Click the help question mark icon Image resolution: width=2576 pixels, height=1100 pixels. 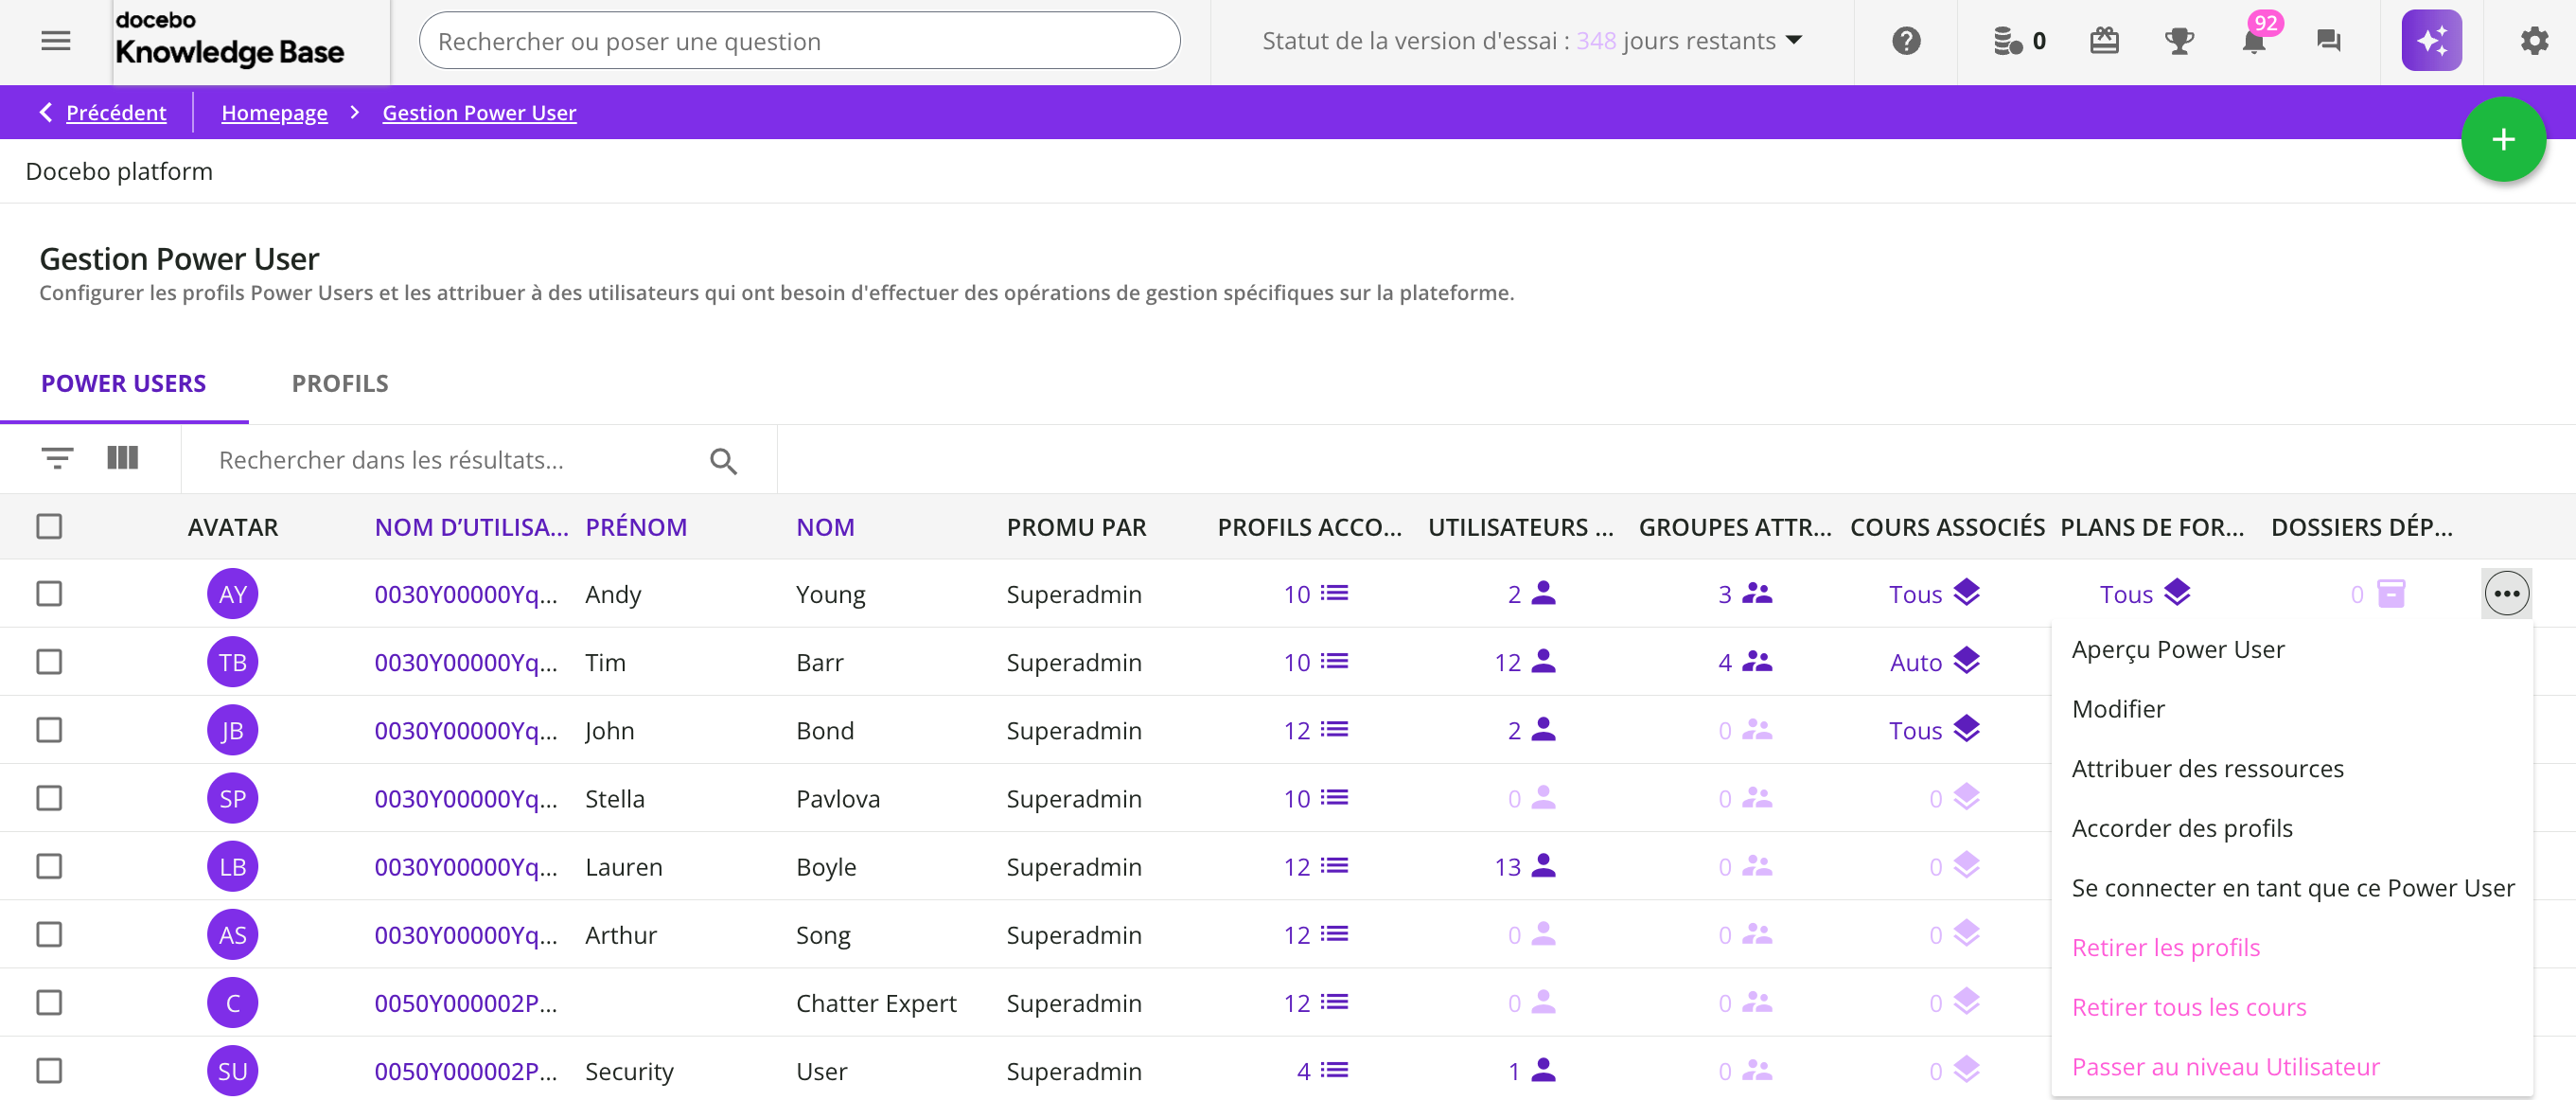(1906, 41)
